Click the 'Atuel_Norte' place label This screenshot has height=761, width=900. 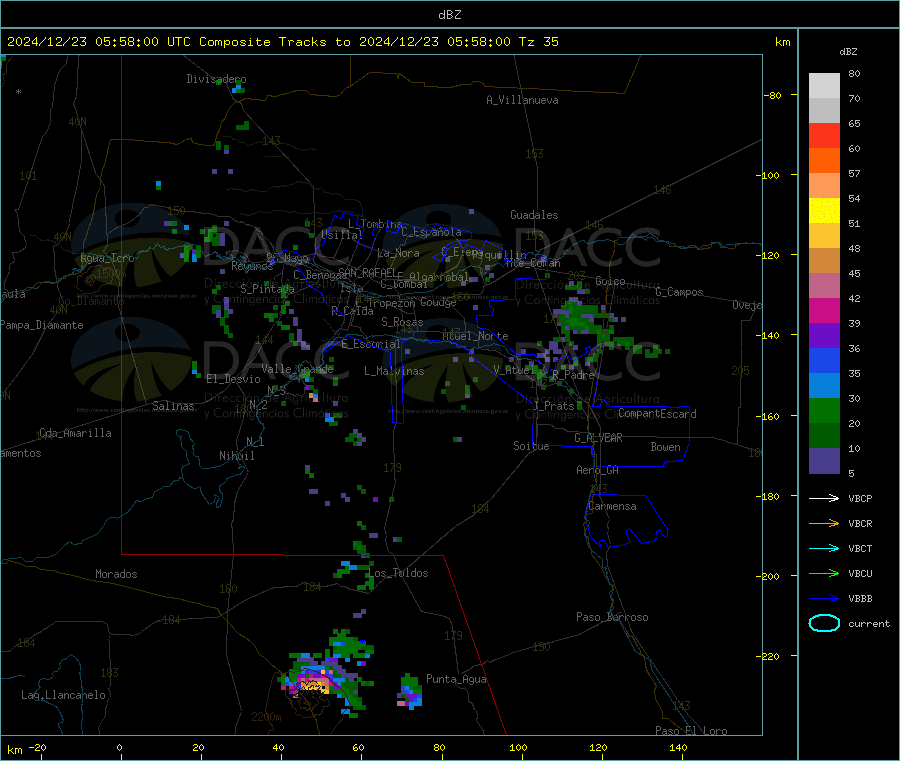coord(475,336)
